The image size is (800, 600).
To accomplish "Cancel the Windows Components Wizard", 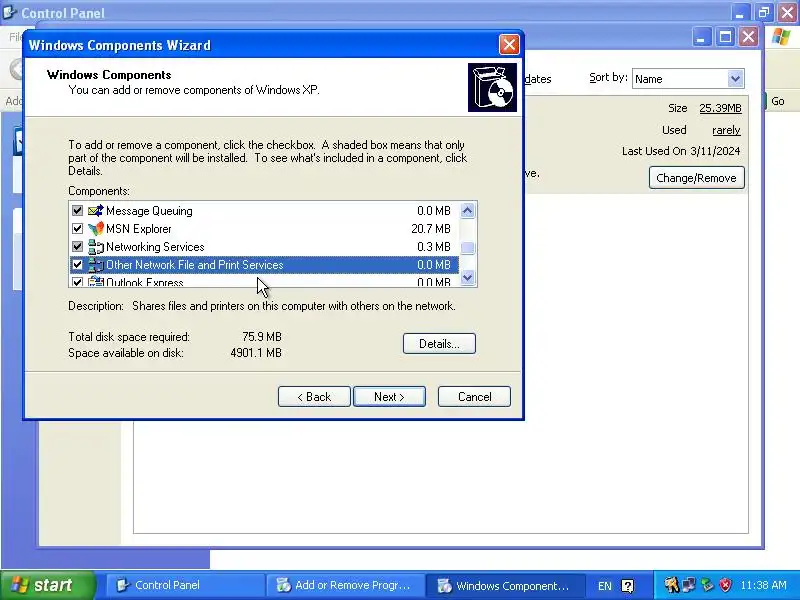I will (474, 396).
